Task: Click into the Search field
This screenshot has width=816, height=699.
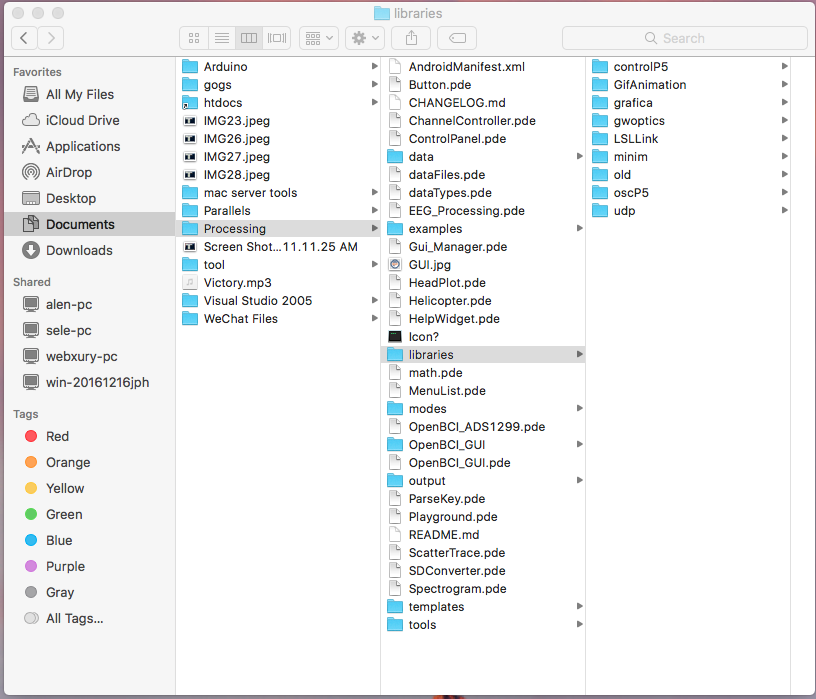Action: (x=684, y=38)
